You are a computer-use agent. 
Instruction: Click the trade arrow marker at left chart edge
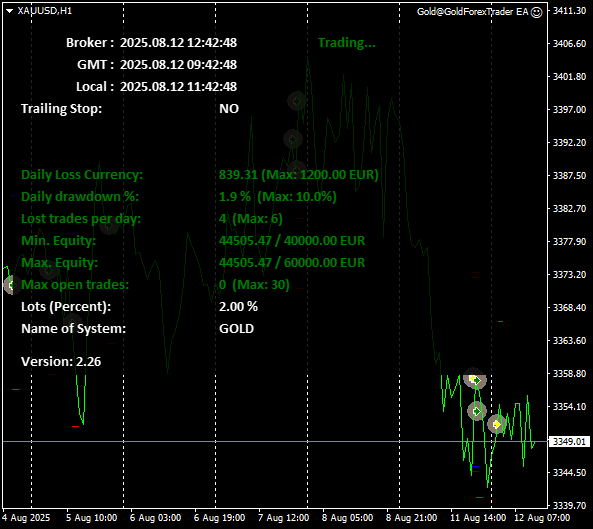[11, 285]
